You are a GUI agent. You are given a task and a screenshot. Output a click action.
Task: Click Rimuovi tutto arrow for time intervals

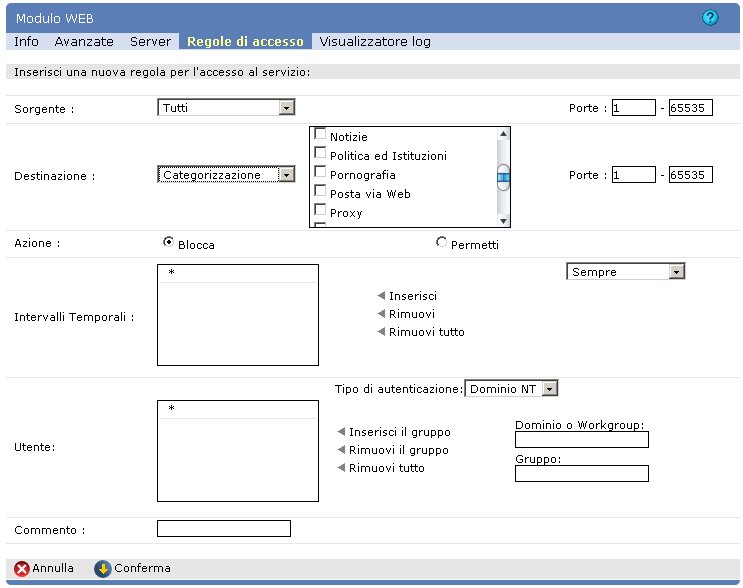pos(381,332)
